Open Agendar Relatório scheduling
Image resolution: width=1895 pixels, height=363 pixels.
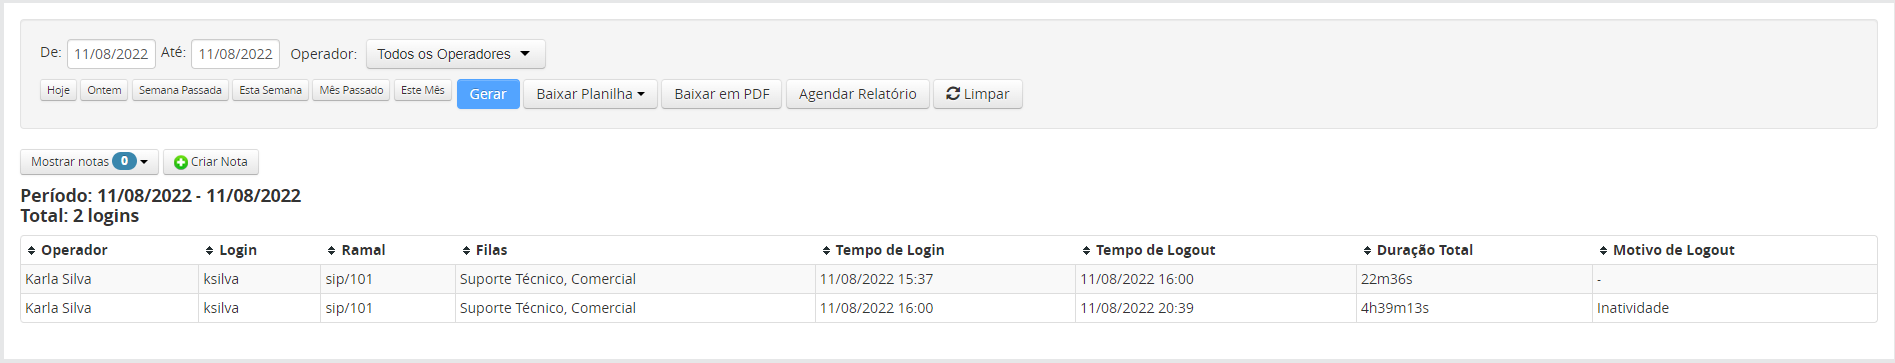(x=858, y=94)
